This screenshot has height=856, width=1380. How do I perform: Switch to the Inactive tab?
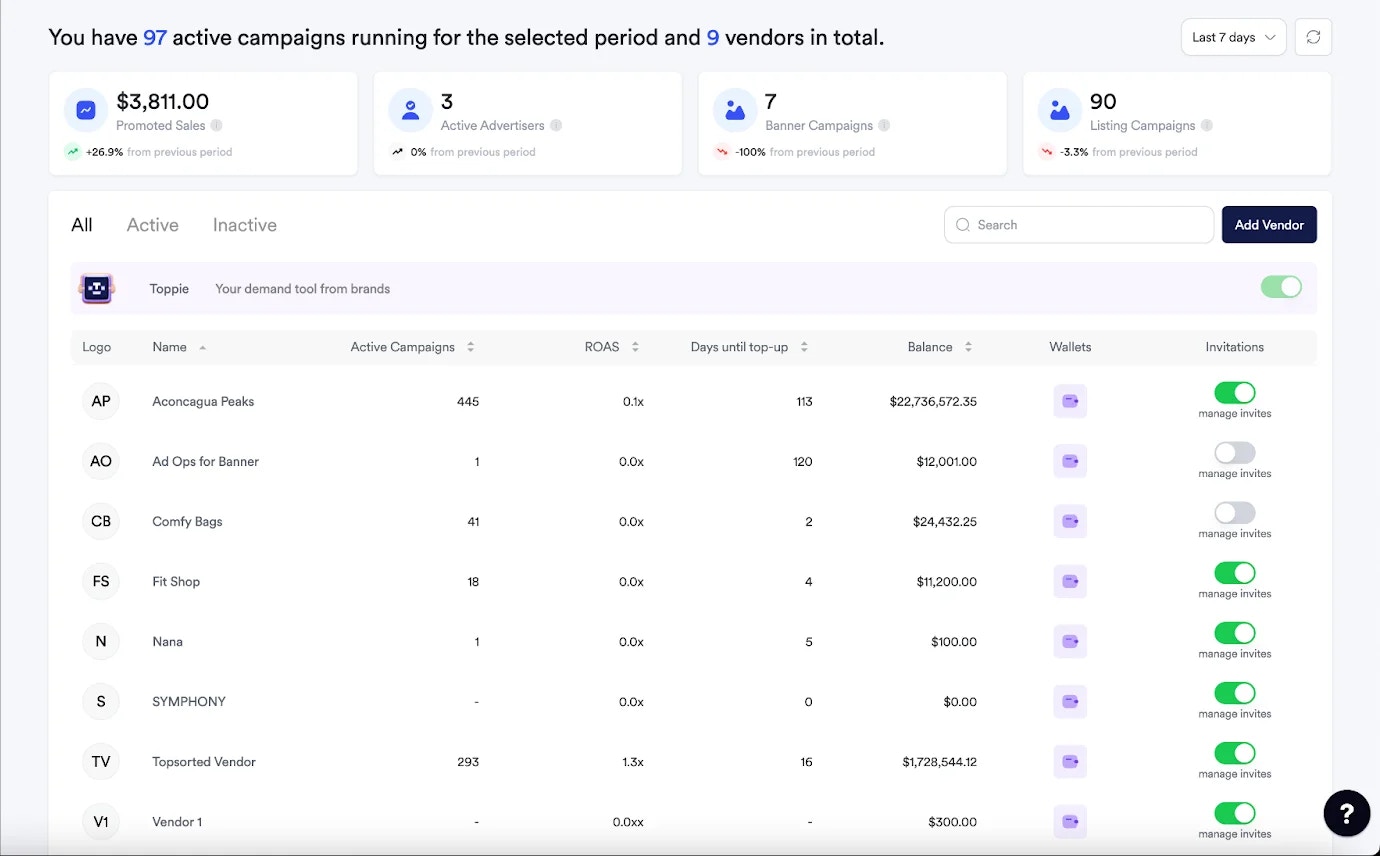[244, 224]
